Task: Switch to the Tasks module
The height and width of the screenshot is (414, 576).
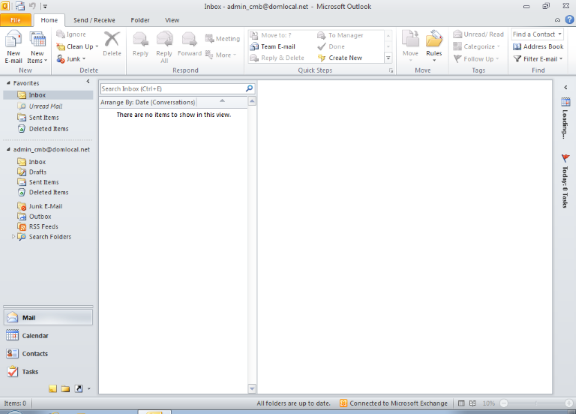Action: pos(48,371)
